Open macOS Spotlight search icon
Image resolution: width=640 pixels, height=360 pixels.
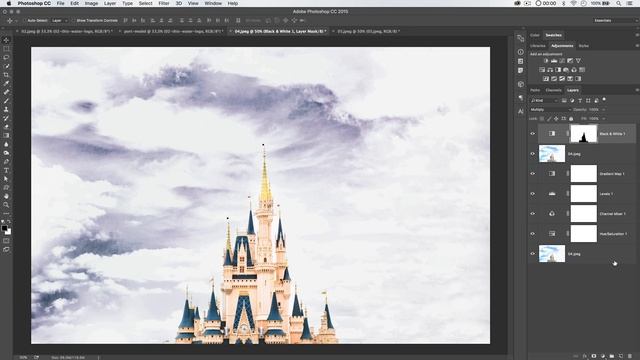point(619,3)
